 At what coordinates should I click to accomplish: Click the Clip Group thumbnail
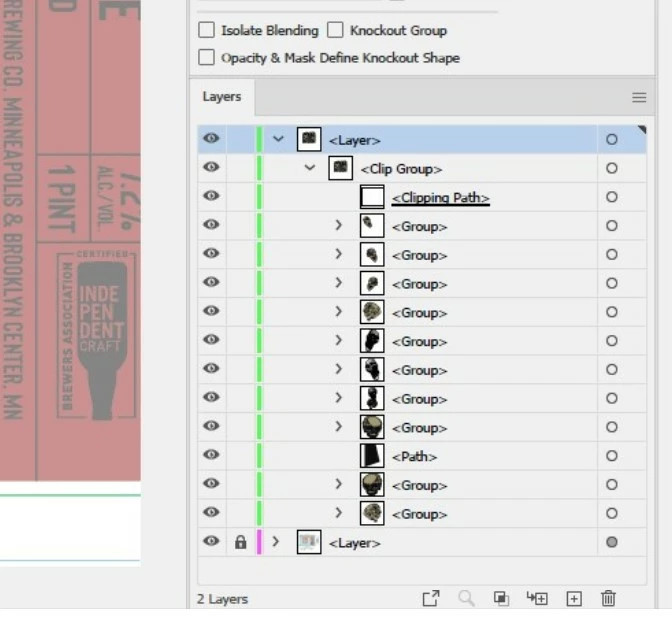click(x=340, y=168)
